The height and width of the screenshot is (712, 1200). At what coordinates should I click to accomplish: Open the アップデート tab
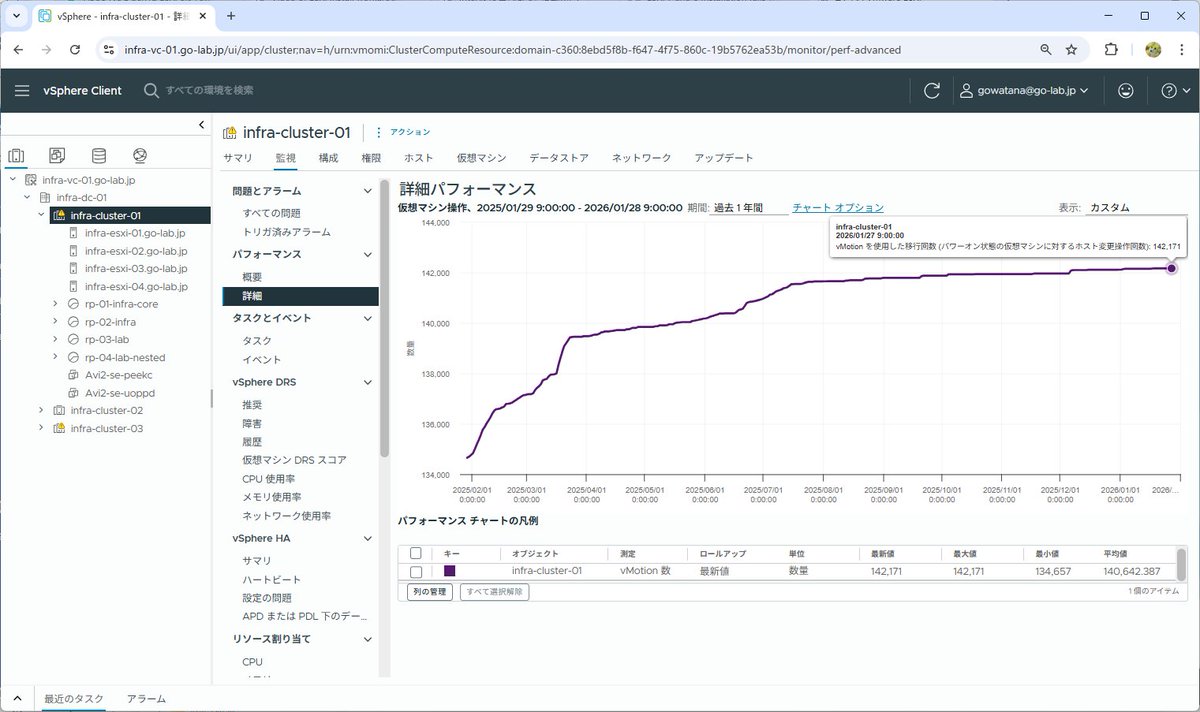pyautogui.click(x=724, y=158)
